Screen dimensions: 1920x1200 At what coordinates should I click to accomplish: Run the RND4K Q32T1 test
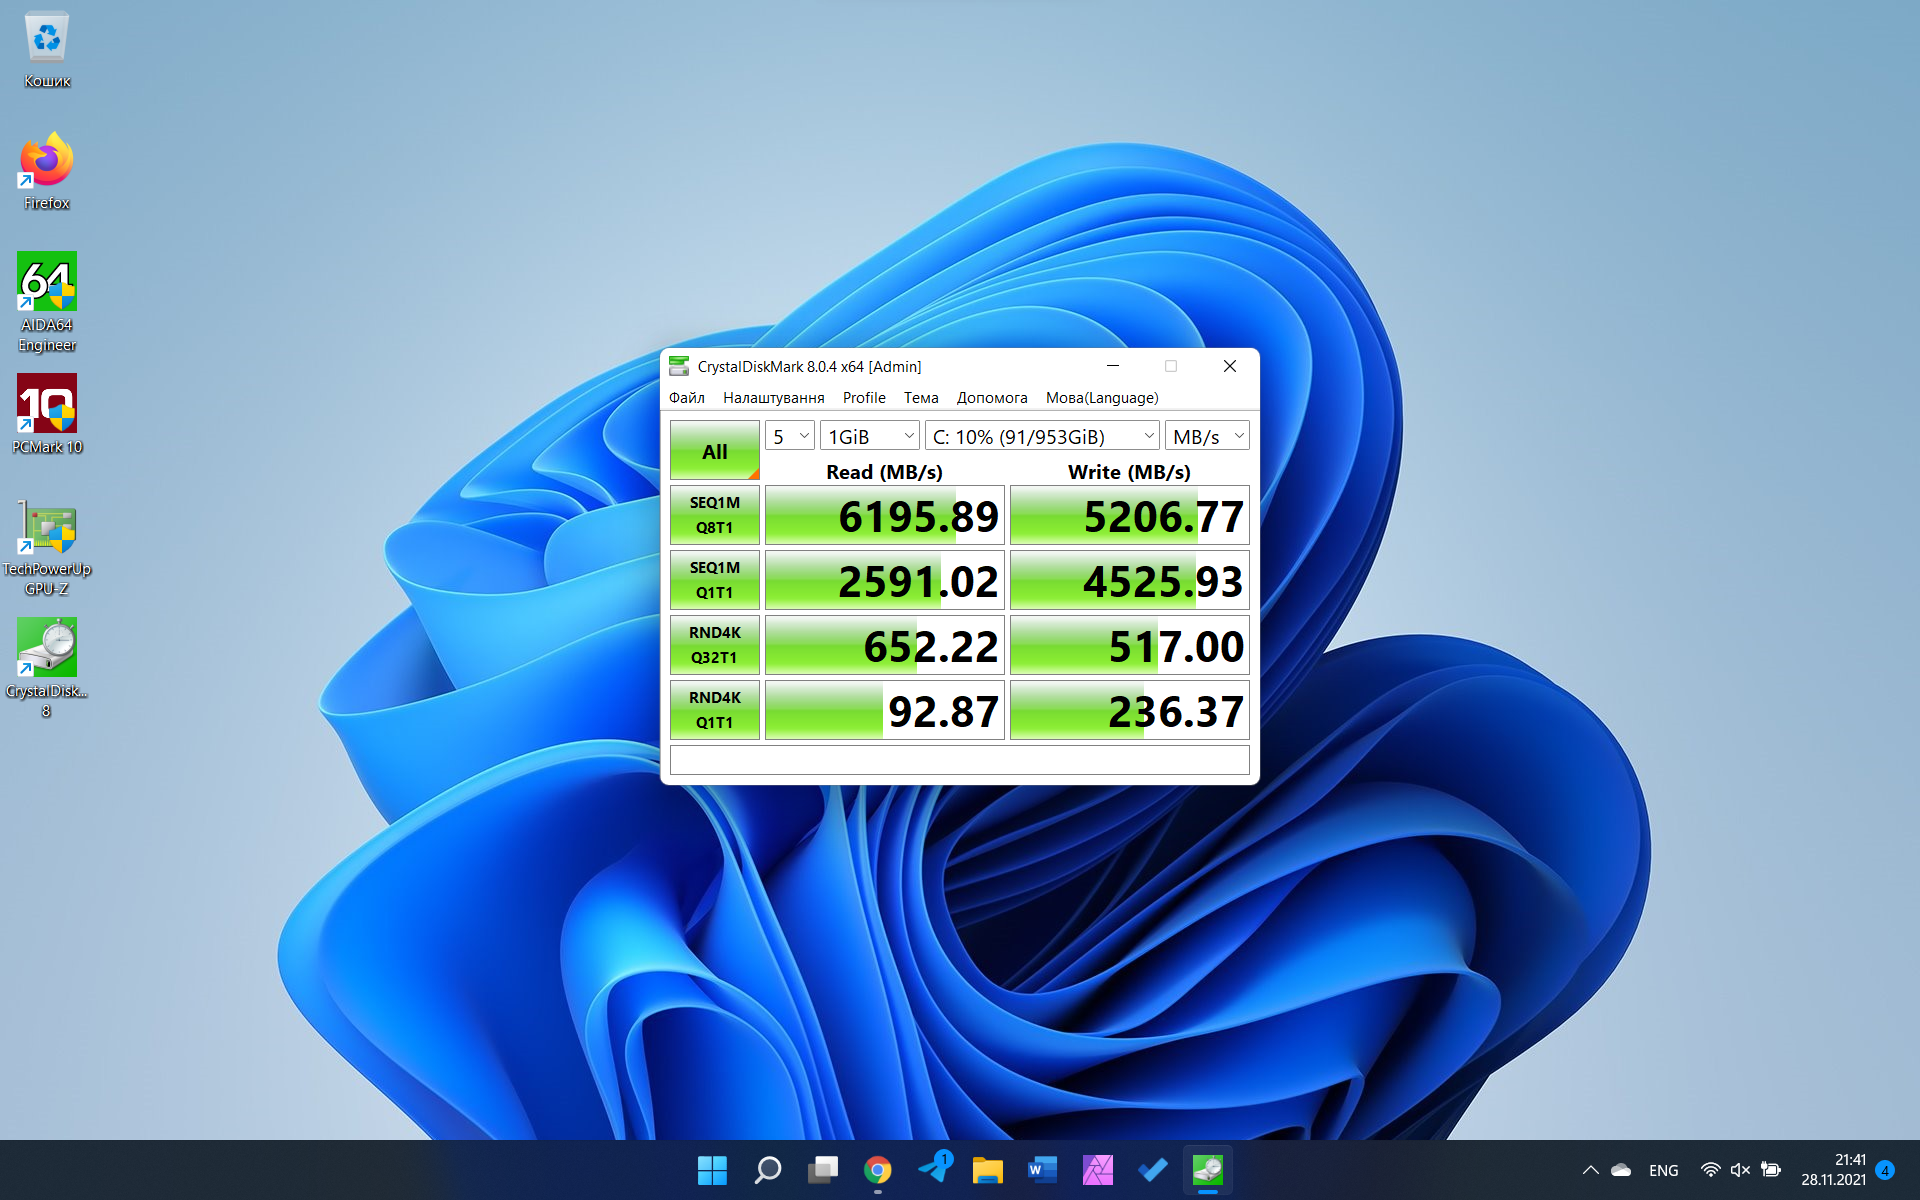(715, 645)
